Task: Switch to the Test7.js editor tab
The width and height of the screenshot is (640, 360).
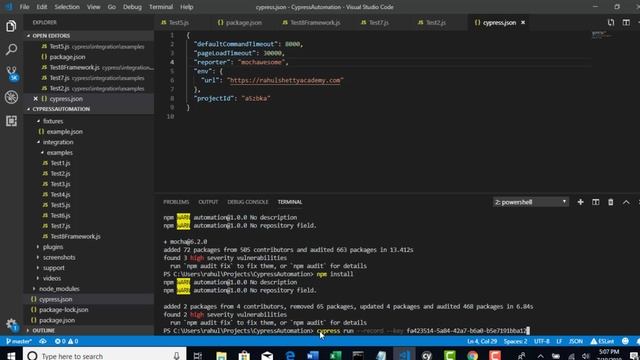Action: [x=375, y=22]
